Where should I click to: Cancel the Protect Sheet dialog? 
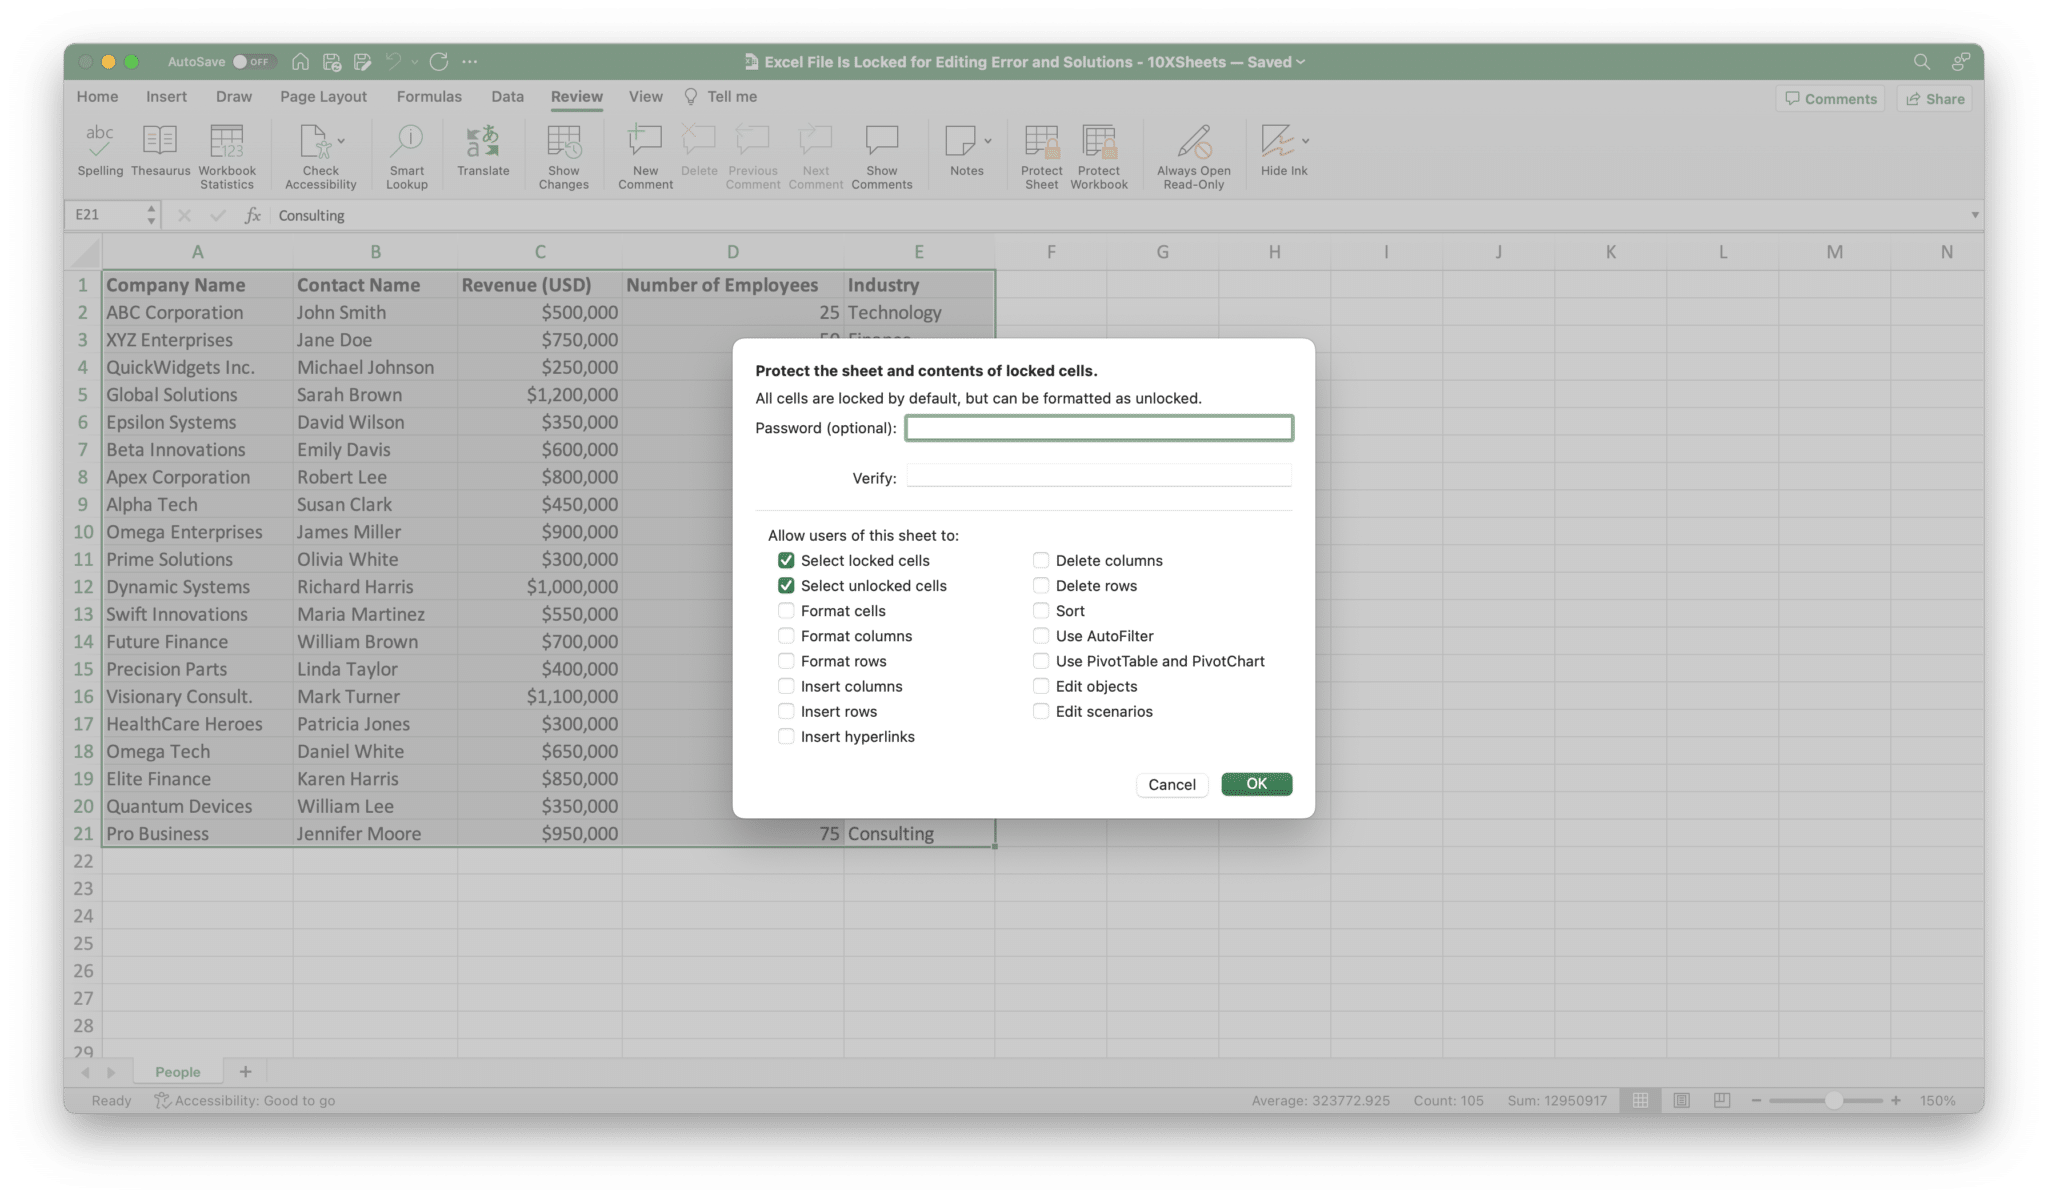(x=1171, y=785)
